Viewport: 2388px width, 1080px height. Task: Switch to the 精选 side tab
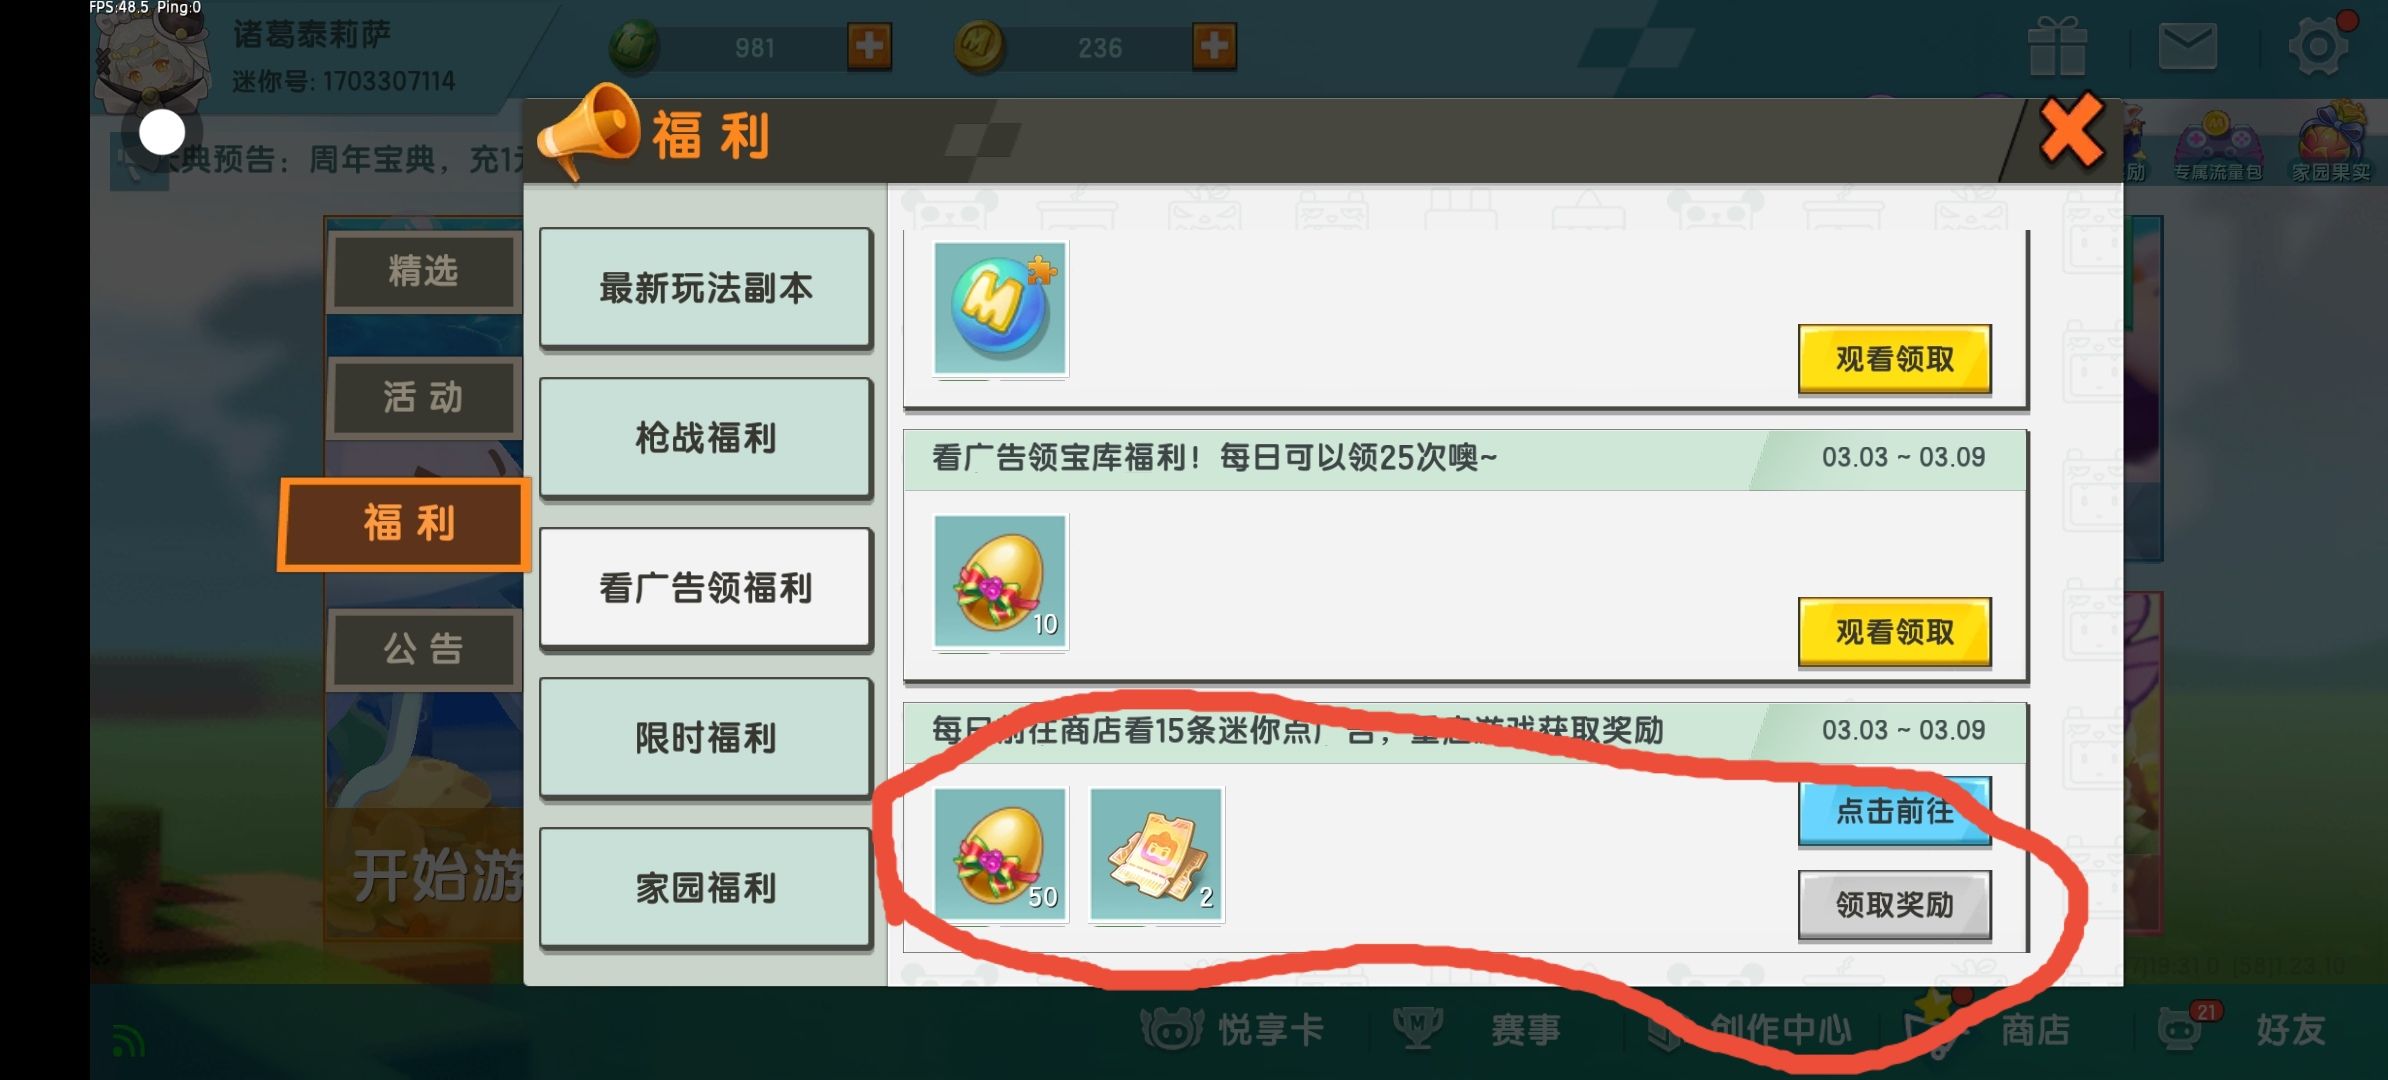(x=424, y=271)
